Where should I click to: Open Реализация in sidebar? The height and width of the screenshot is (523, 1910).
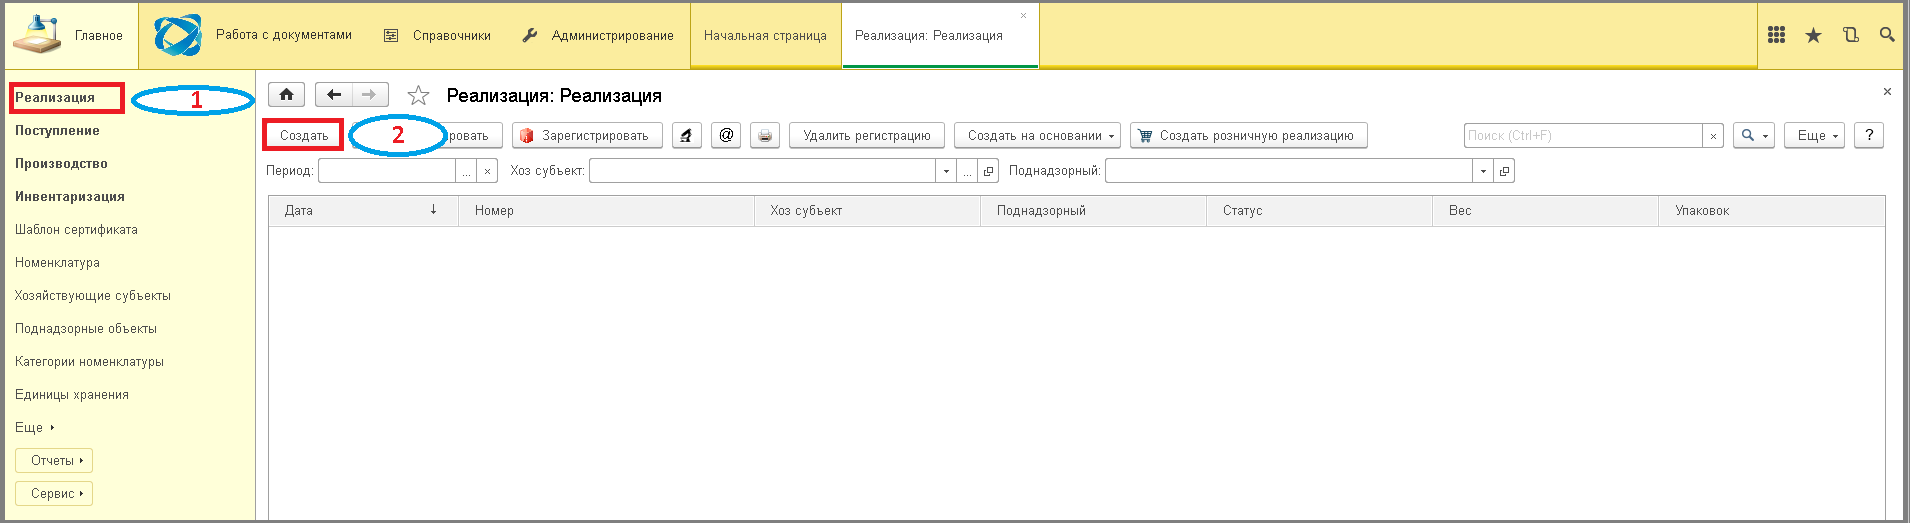pyautogui.click(x=55, y=98)
